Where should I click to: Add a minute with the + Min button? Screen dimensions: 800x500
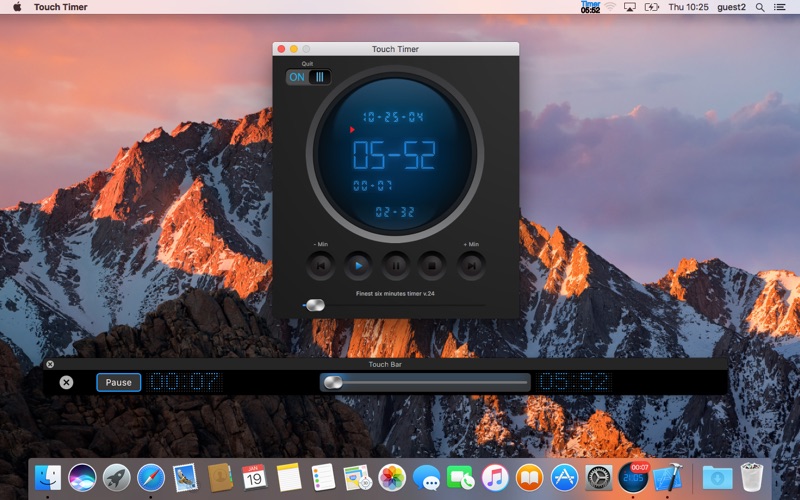click(x=471, y=265)
